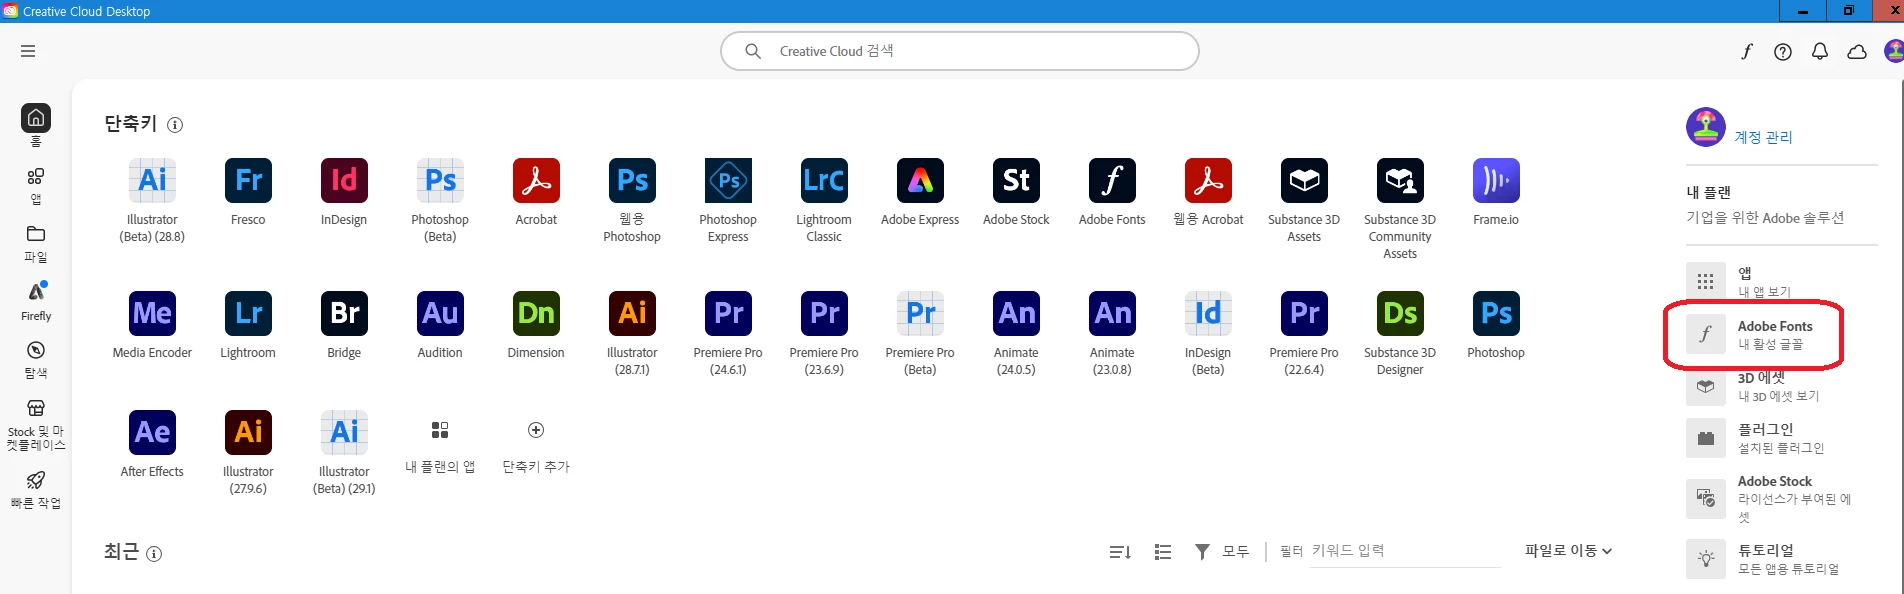Switch to list view icon
This screenshot has height=594, width=1904.
click(x=1163, y=552)
